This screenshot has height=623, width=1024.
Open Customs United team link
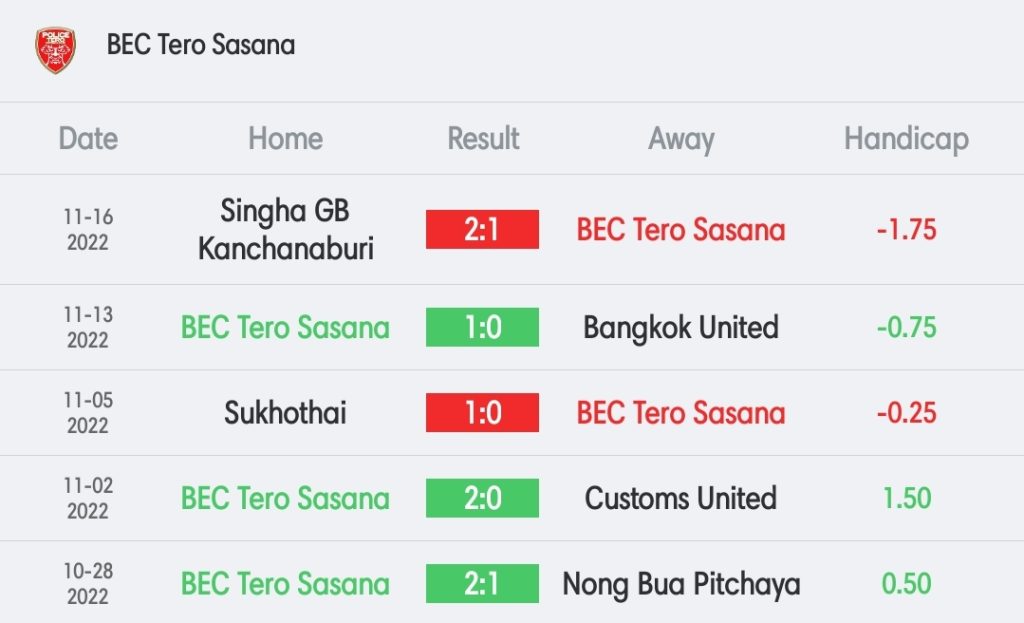pyautogui.click(x=681, y=498)
